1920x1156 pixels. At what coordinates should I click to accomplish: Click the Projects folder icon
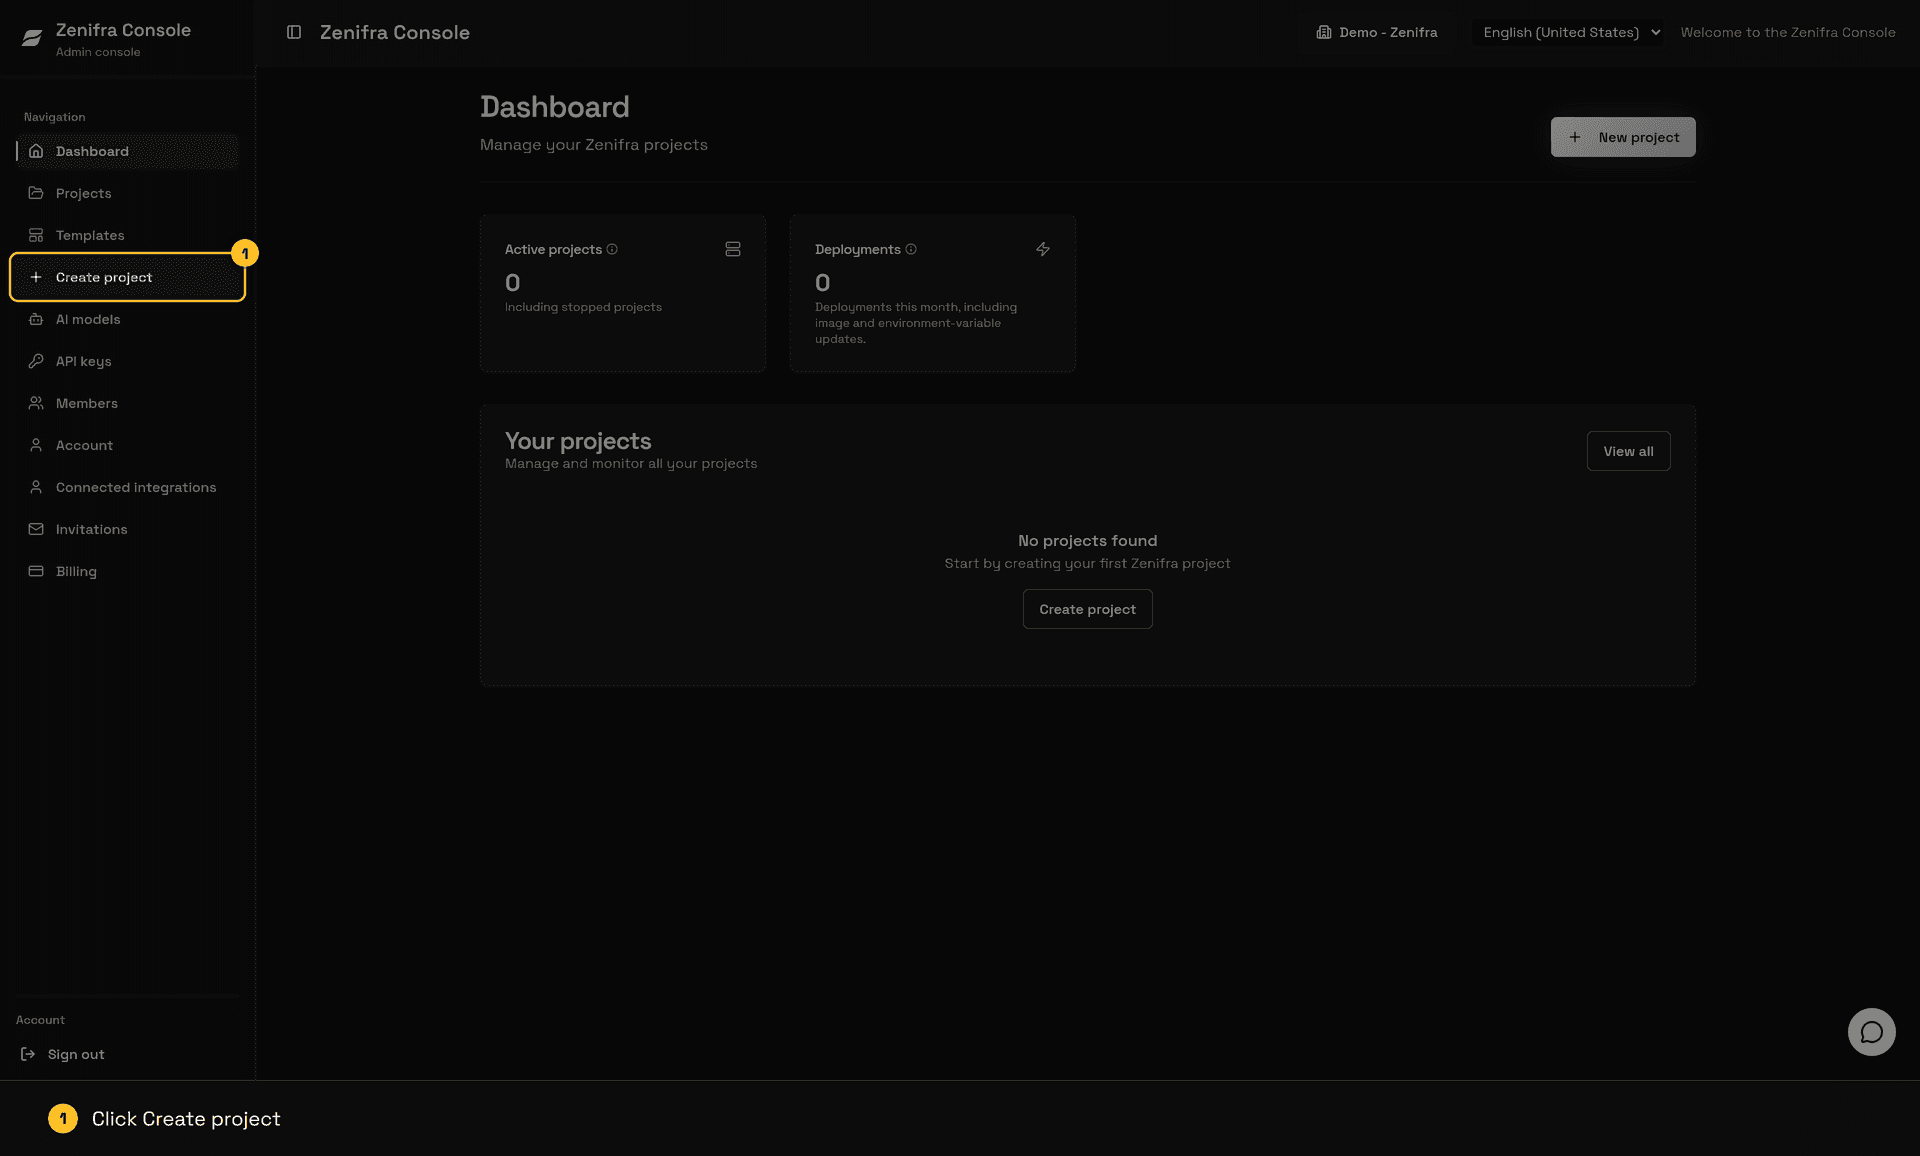[x=36, y=193]
